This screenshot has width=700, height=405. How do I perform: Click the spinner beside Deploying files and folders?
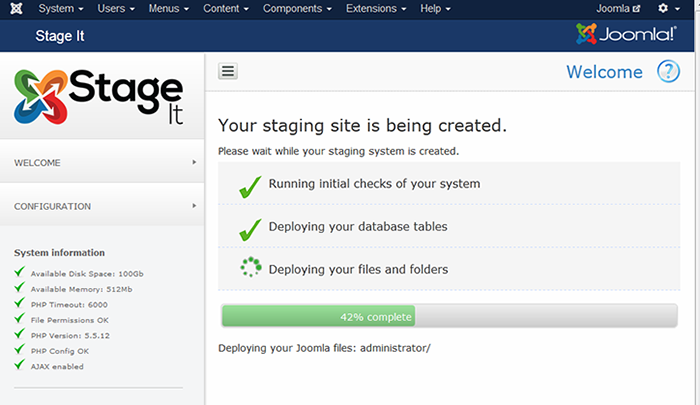pyautogui.click(x=251, y=267)
